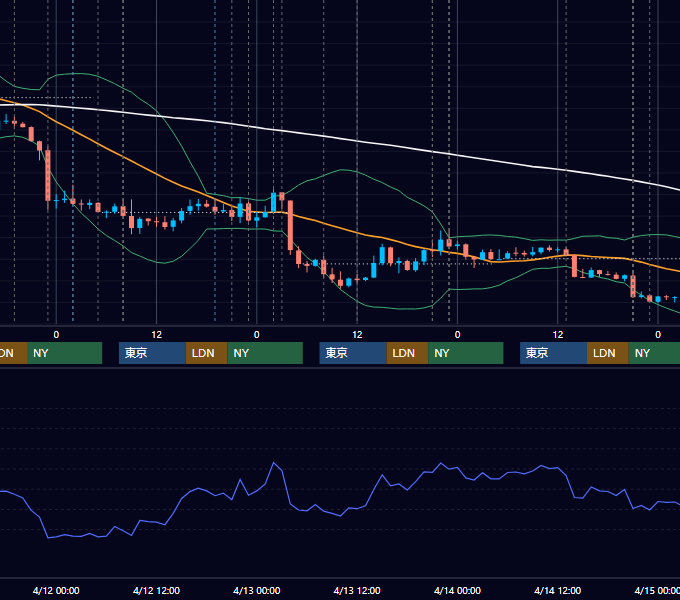This screenshot has width=680, height=600.
Task: Select the NY session block for 4/14
Action: tap(654, 353)
